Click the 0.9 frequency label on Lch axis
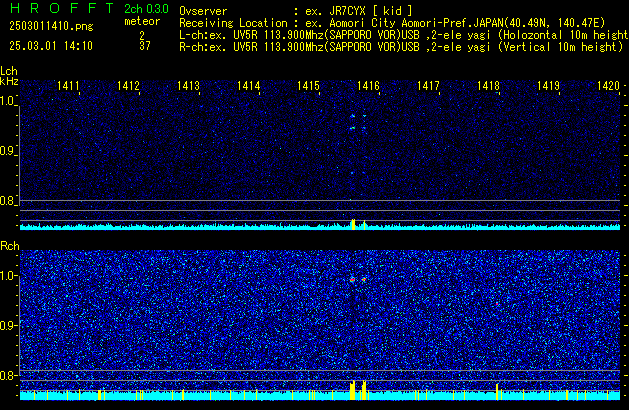Viewport: 629px width, 410px height. 8,151
